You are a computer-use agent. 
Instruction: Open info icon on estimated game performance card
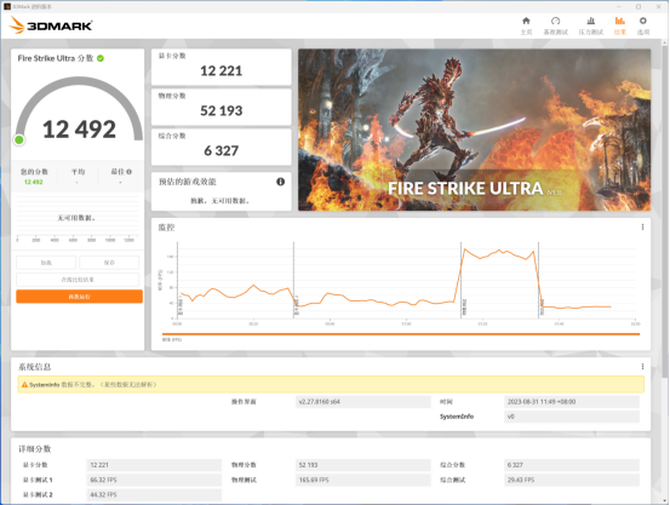click(x=280, y=182)
